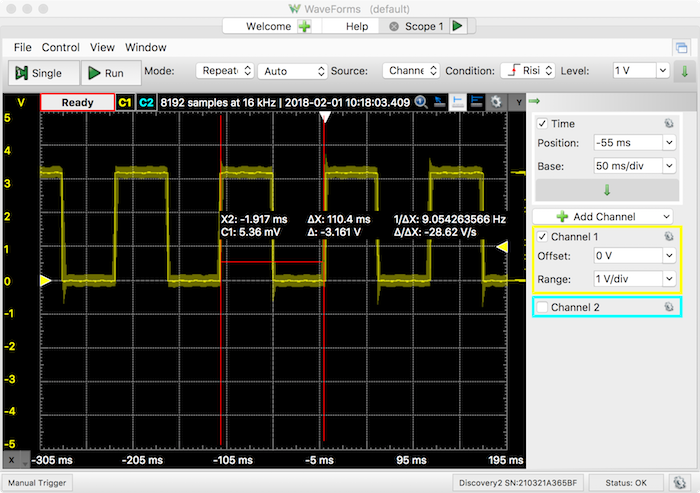Viewport: 700px width, 493px height.
Task: Click the Manual Trigger button
Action: pyautogui.click(x=37, y=483)
